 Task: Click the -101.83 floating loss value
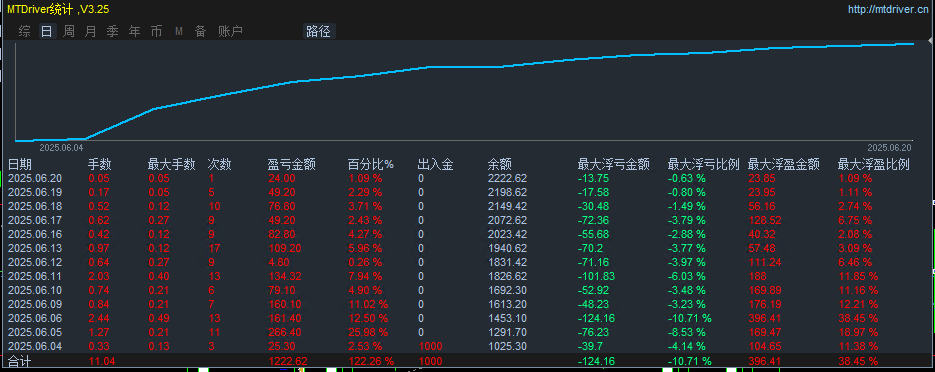click(x=596, y=276)
